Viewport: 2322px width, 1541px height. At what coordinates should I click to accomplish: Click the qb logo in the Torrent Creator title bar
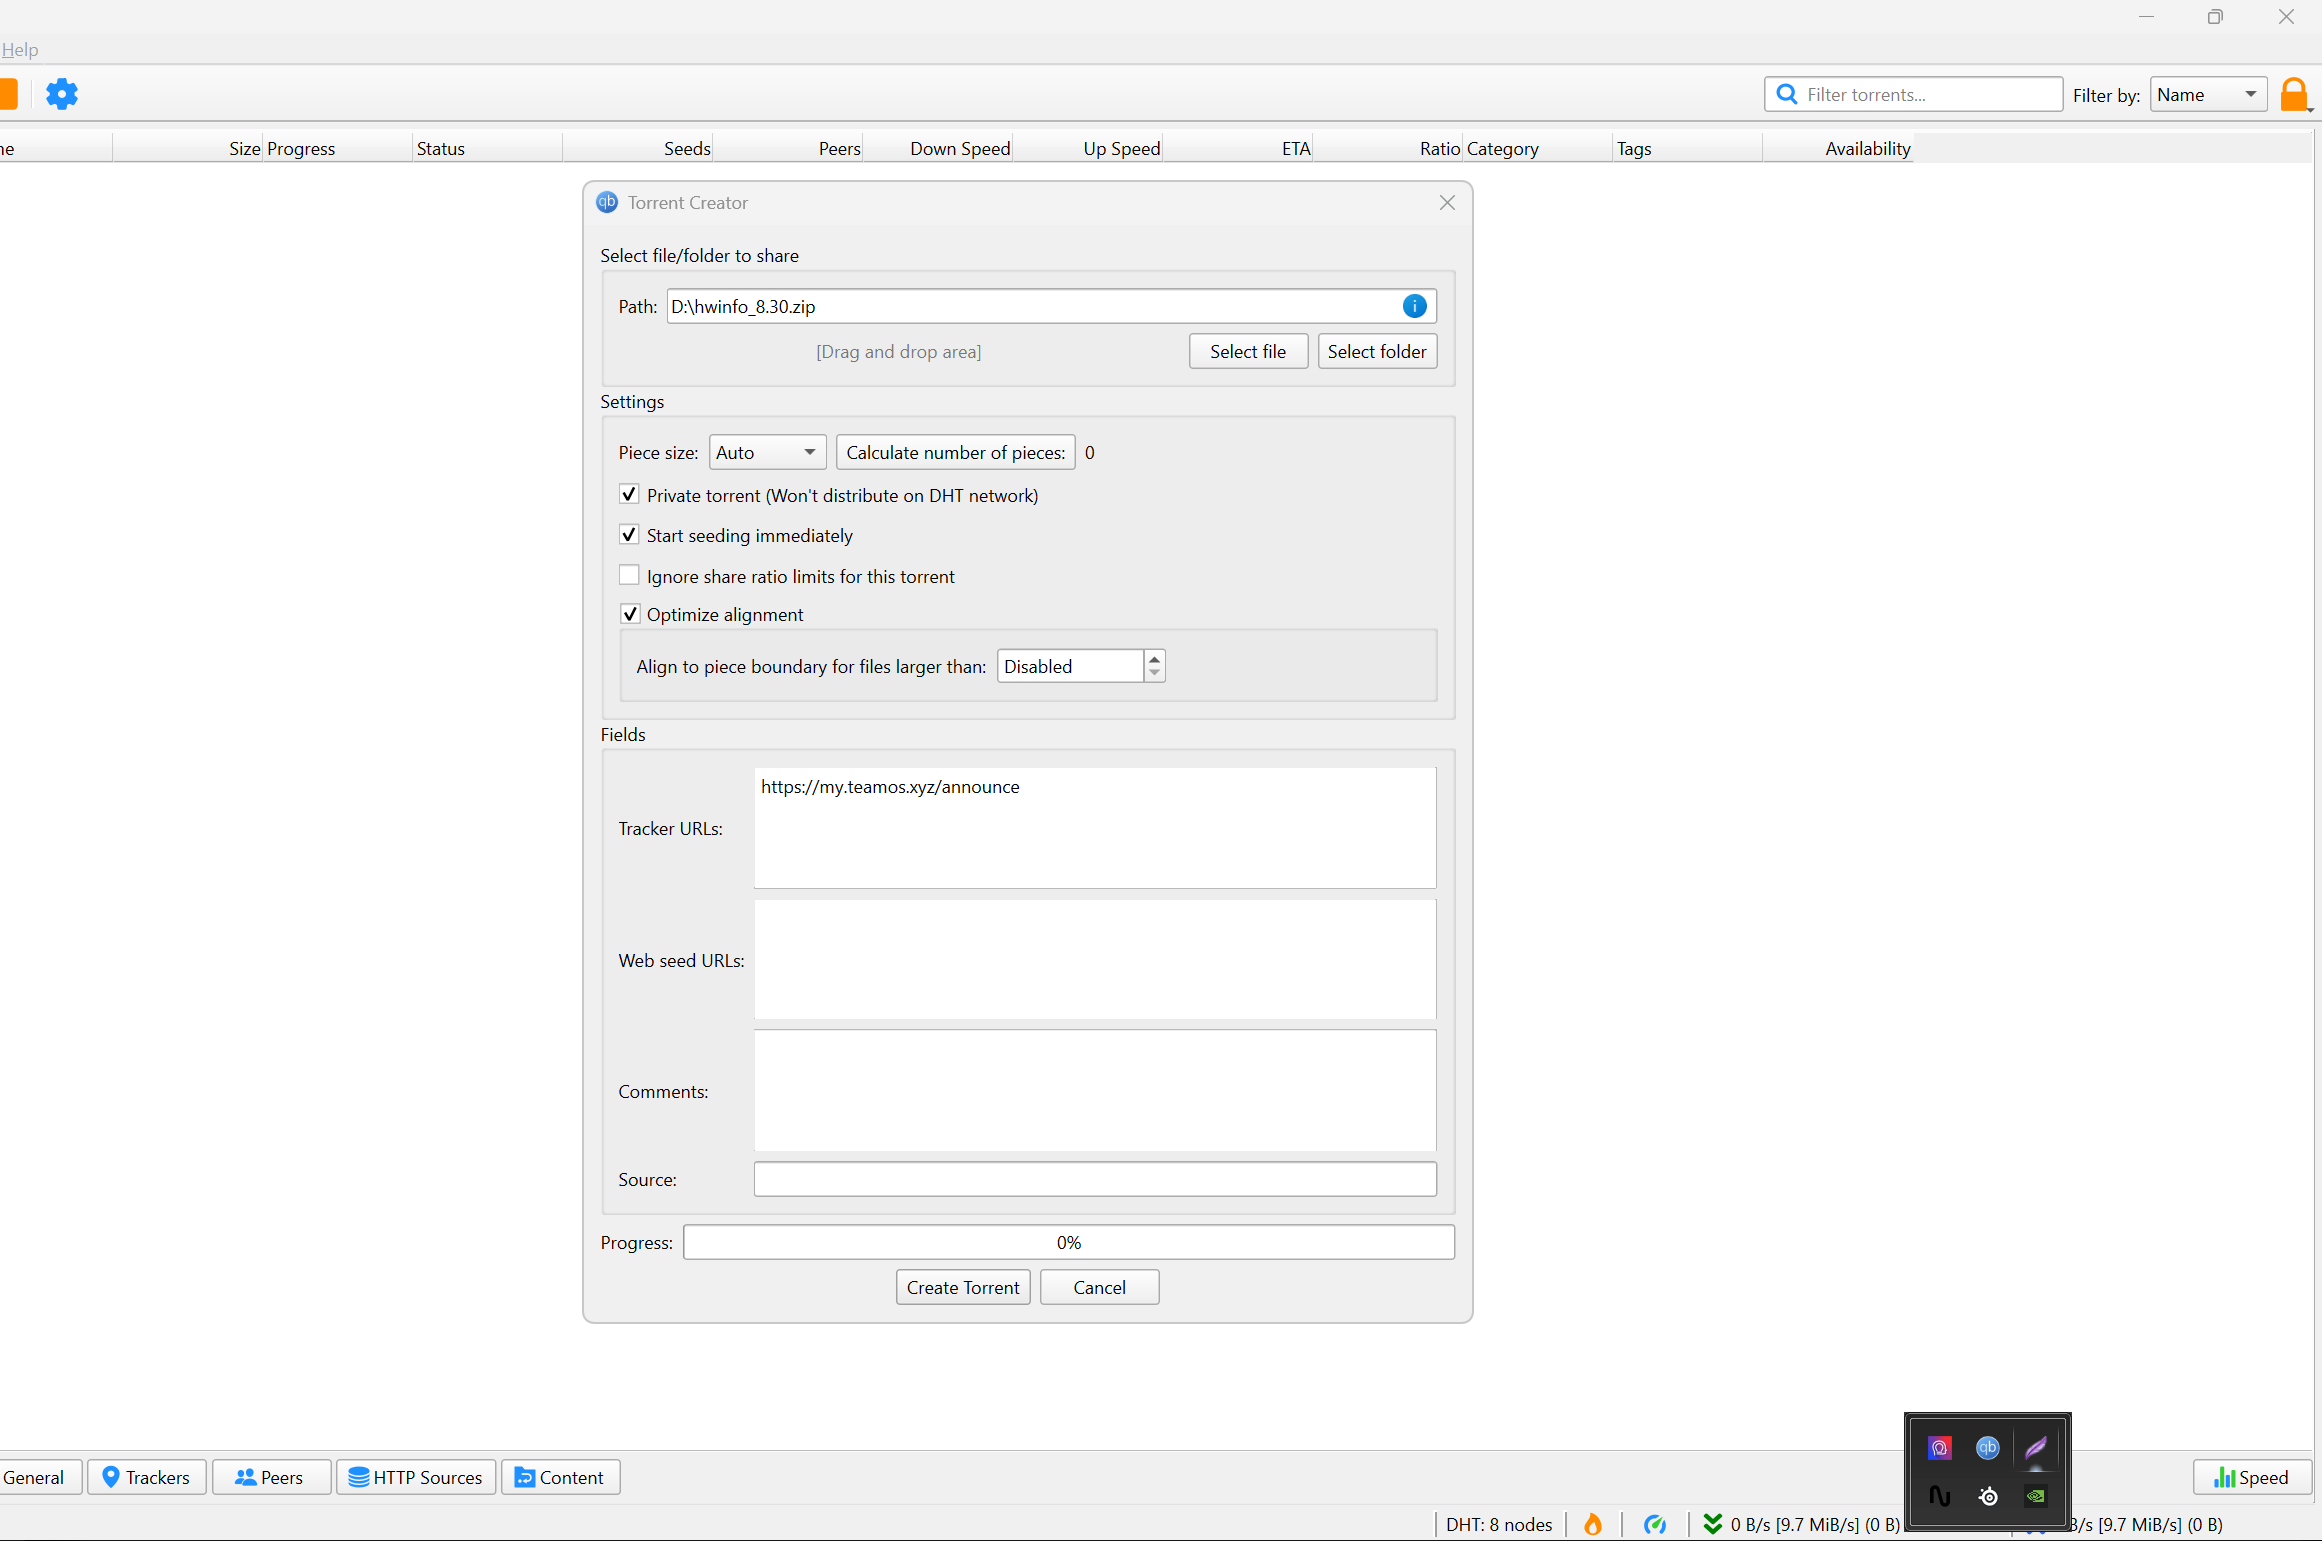pos(607,202)
